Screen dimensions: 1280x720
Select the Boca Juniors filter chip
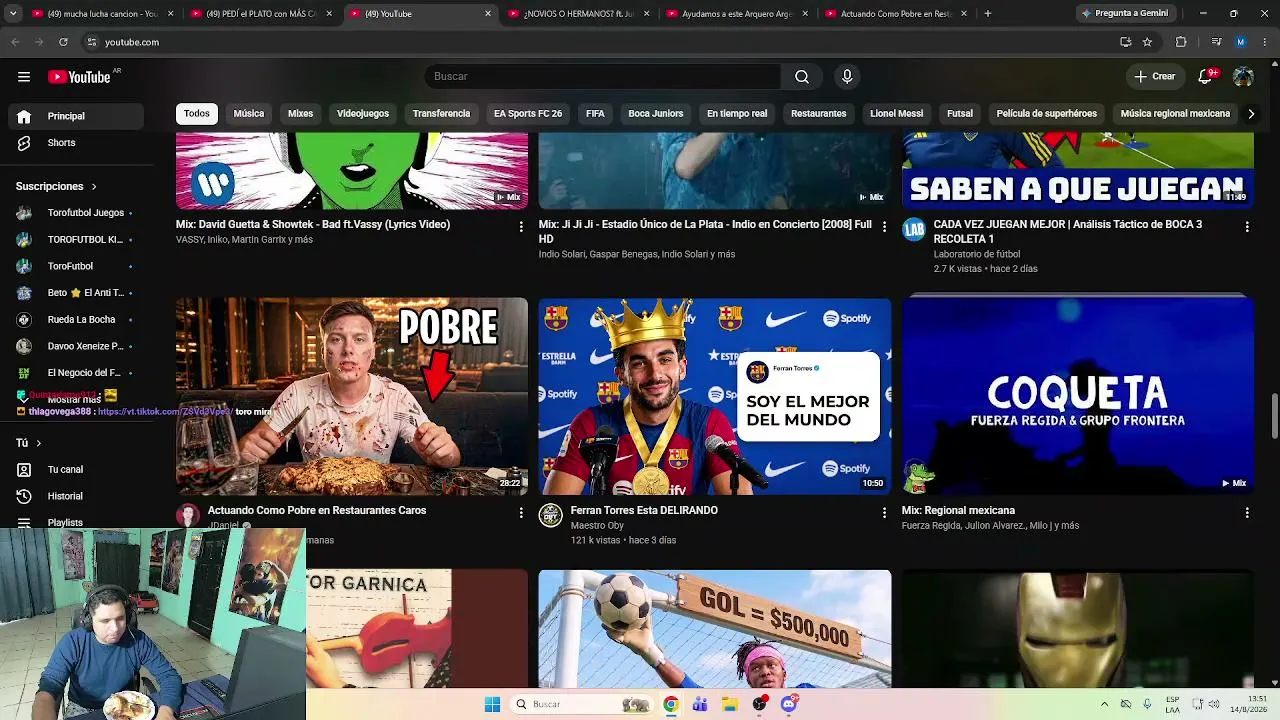pyautogui.click(x=656, y=114)
